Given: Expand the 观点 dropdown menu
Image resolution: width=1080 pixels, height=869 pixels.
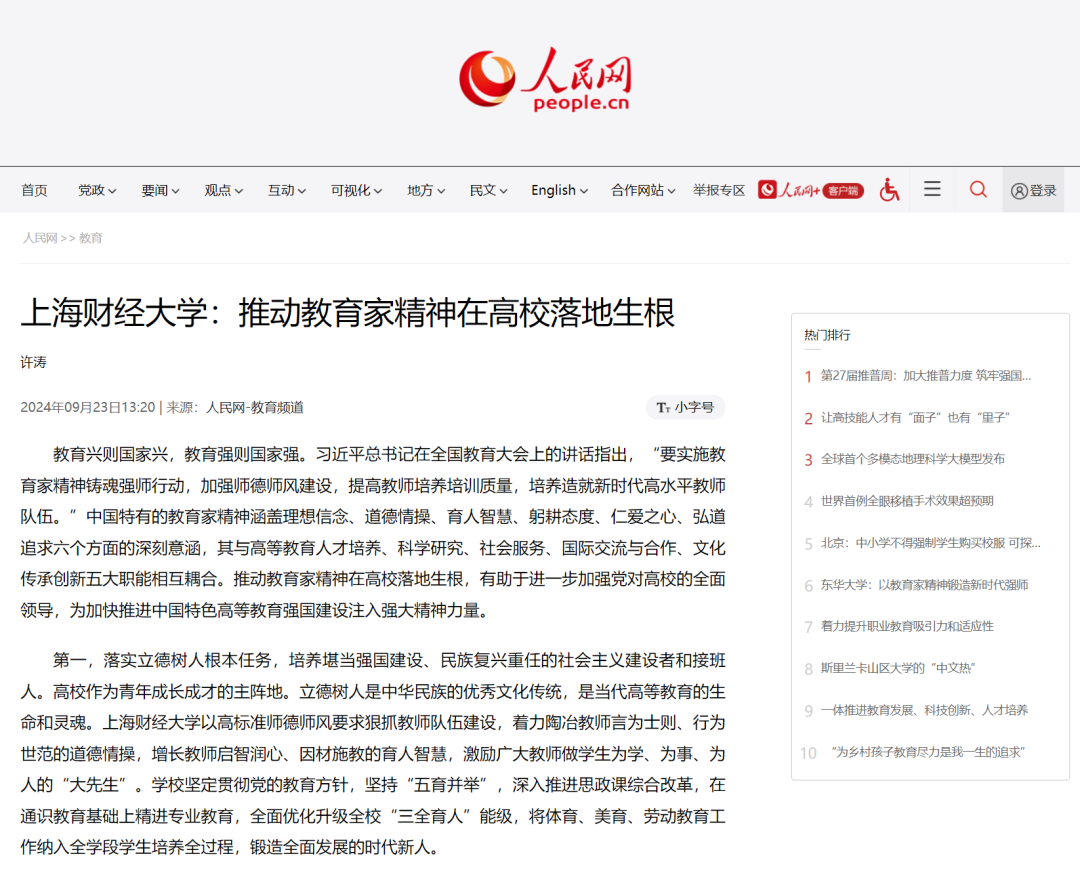Looking at the screenshot, I should point(224,190).
